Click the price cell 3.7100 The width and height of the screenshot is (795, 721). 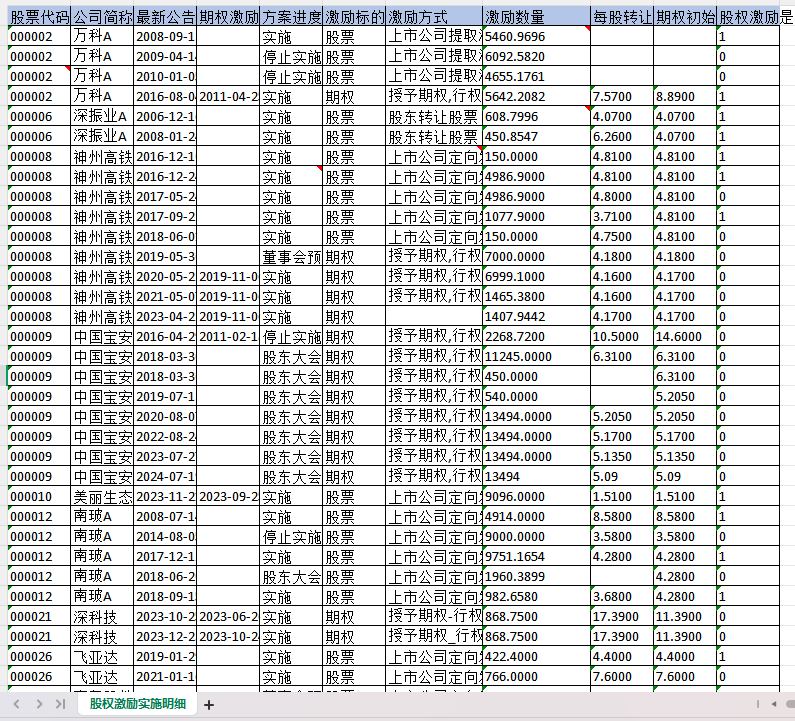point(622,217)
